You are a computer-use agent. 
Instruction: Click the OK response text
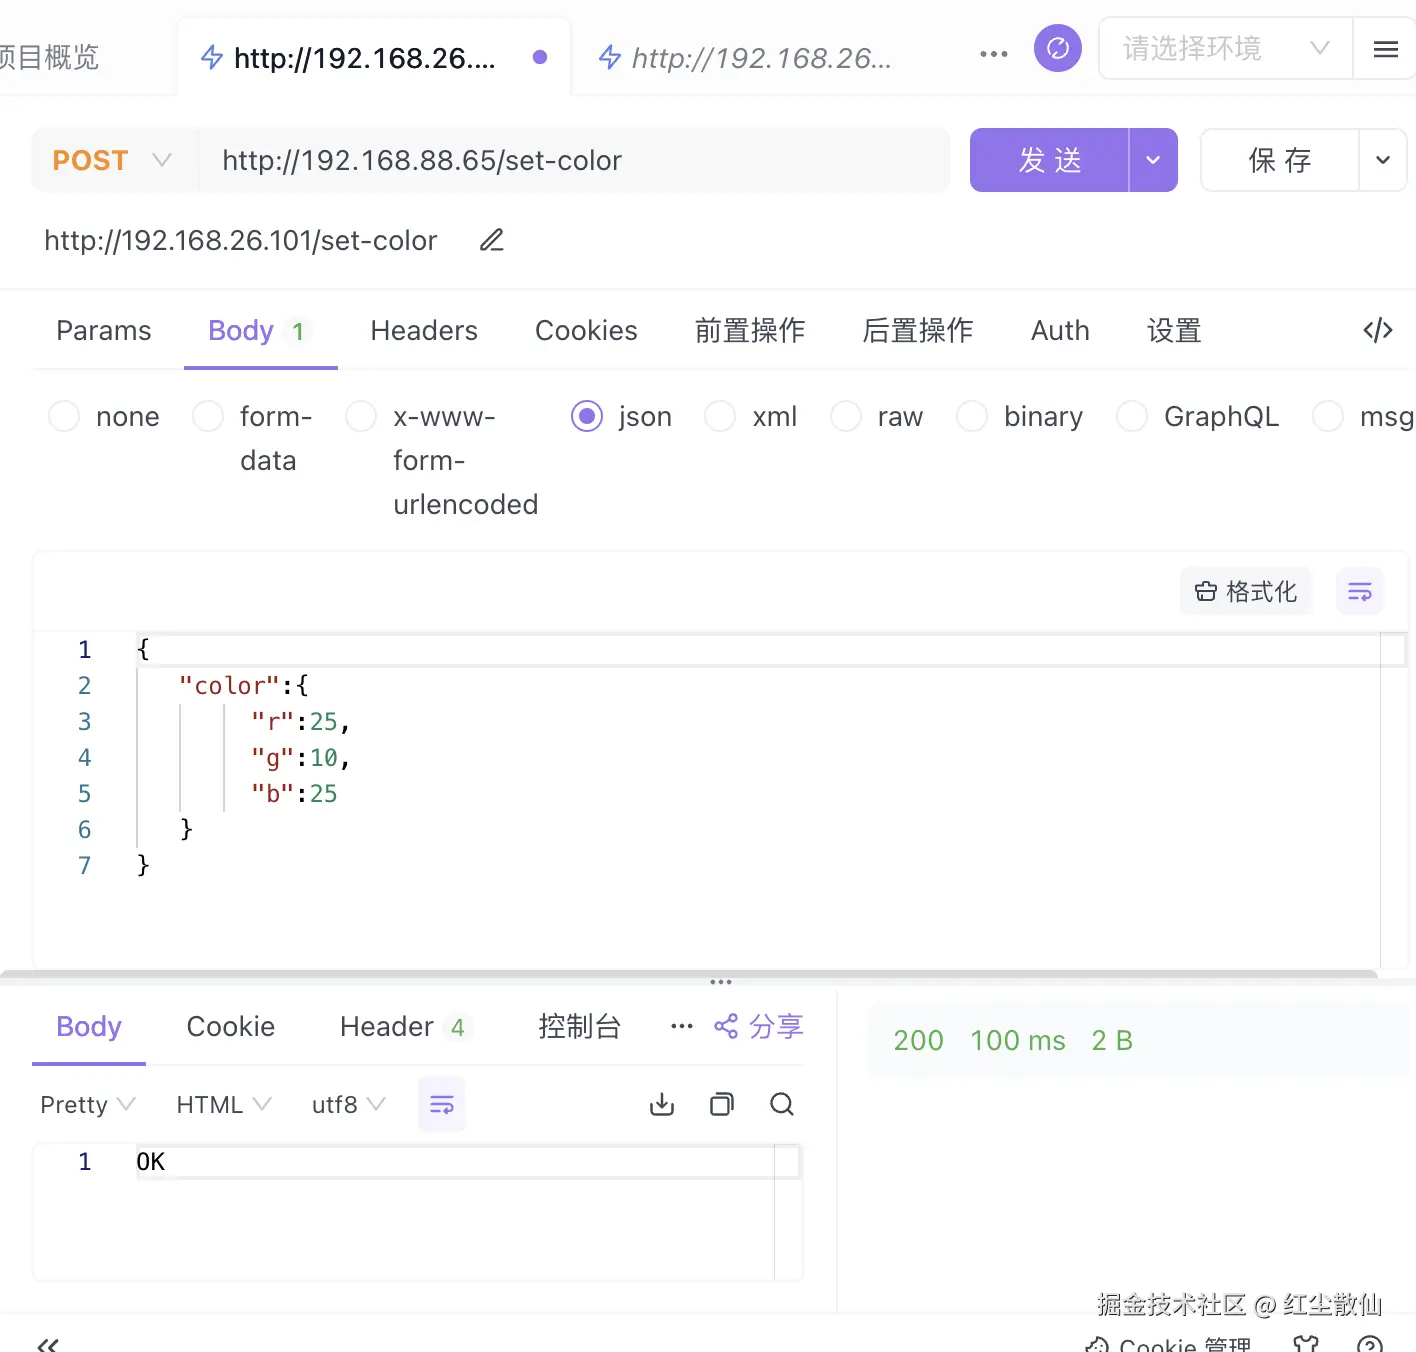[151, 1161]
